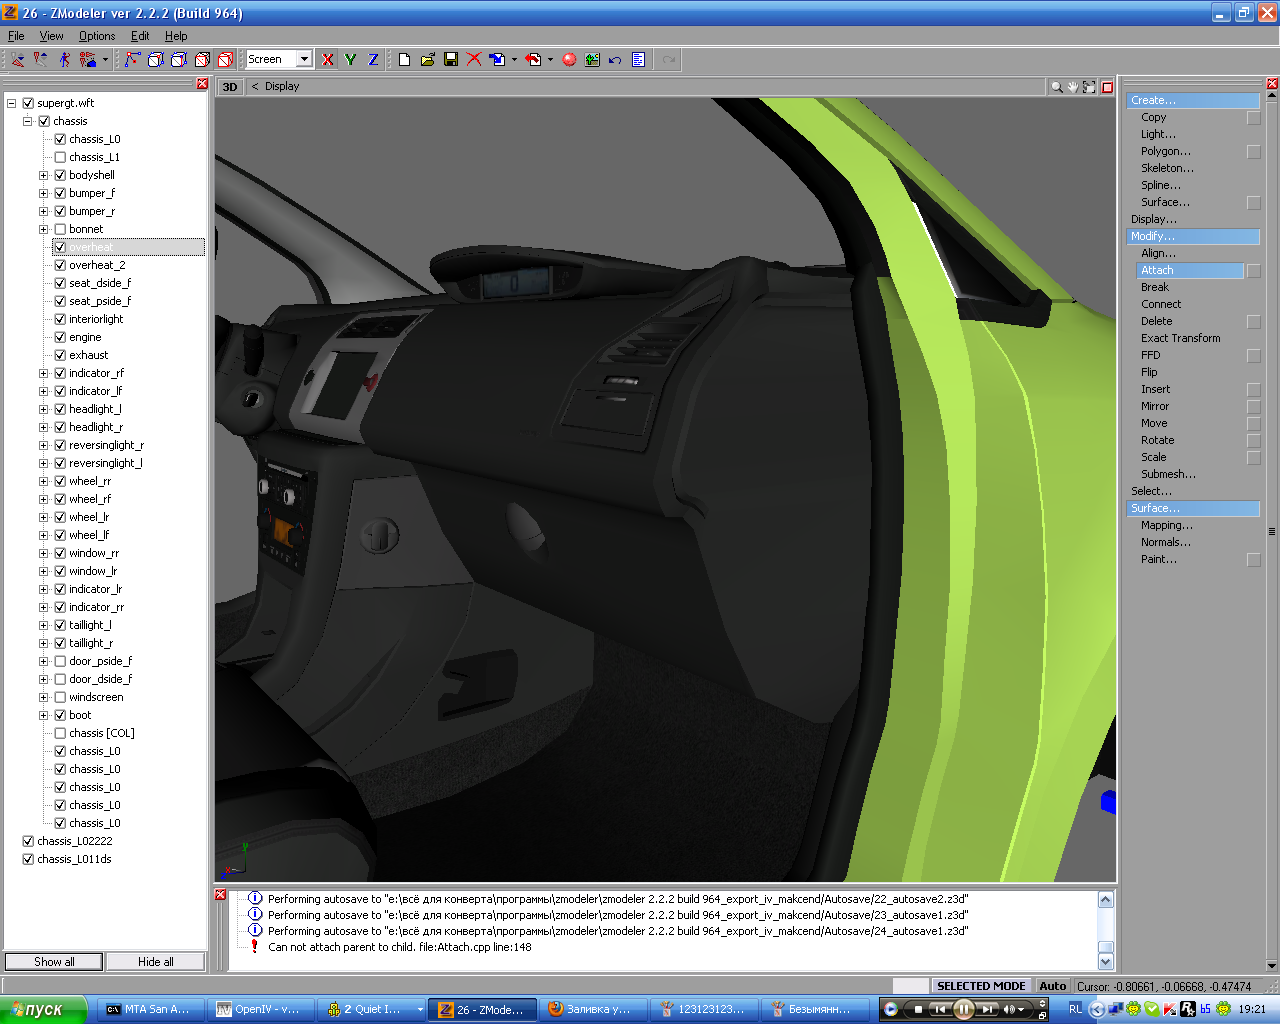1280x1024 pixels.
Task: Click the undo arrow in toolbar
Action: 615,60
